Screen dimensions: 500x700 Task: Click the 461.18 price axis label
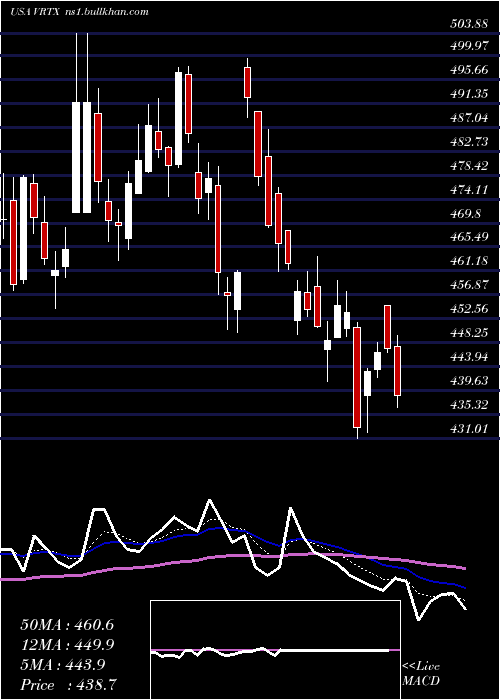point(468,261)
